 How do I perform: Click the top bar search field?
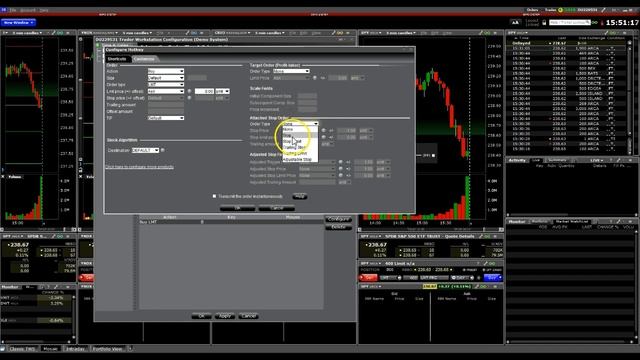(x=569, y=22)
